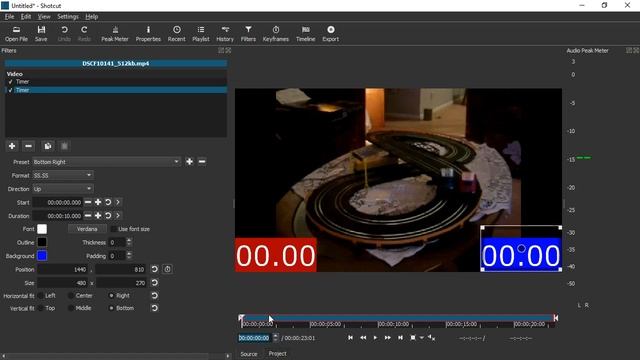Open the History panel

[225, 34]
